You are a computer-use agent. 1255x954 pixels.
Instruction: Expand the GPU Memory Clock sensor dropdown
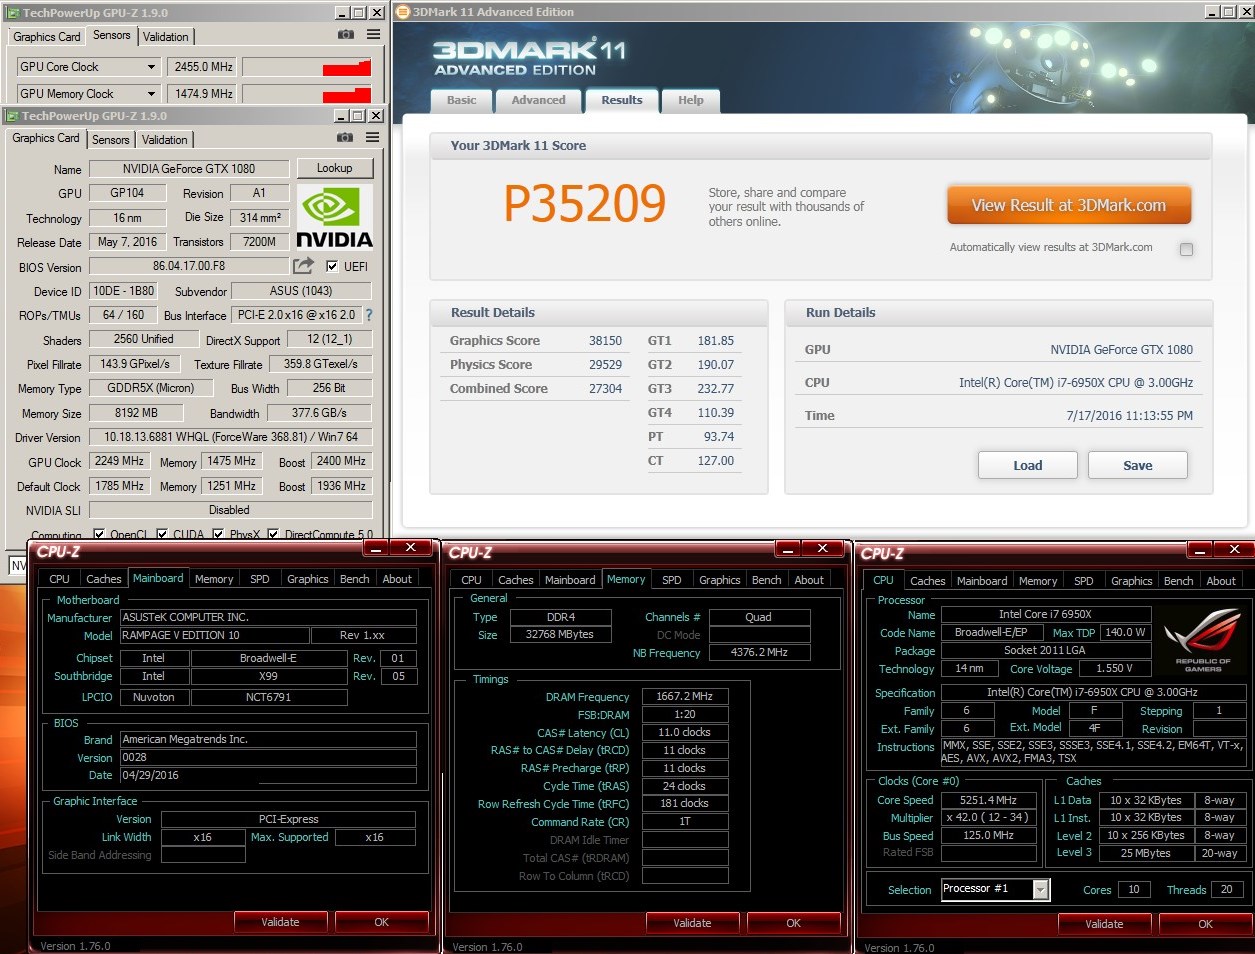(x=152, y=94)
